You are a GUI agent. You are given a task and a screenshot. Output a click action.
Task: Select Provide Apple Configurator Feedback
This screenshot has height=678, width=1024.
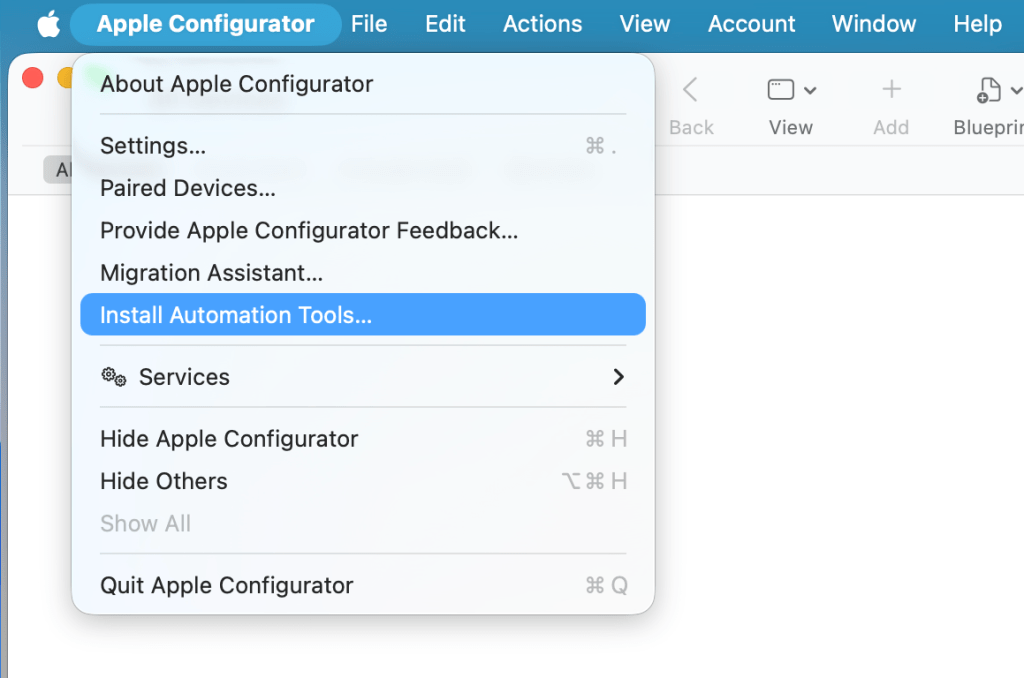click(x=309, y=230)
